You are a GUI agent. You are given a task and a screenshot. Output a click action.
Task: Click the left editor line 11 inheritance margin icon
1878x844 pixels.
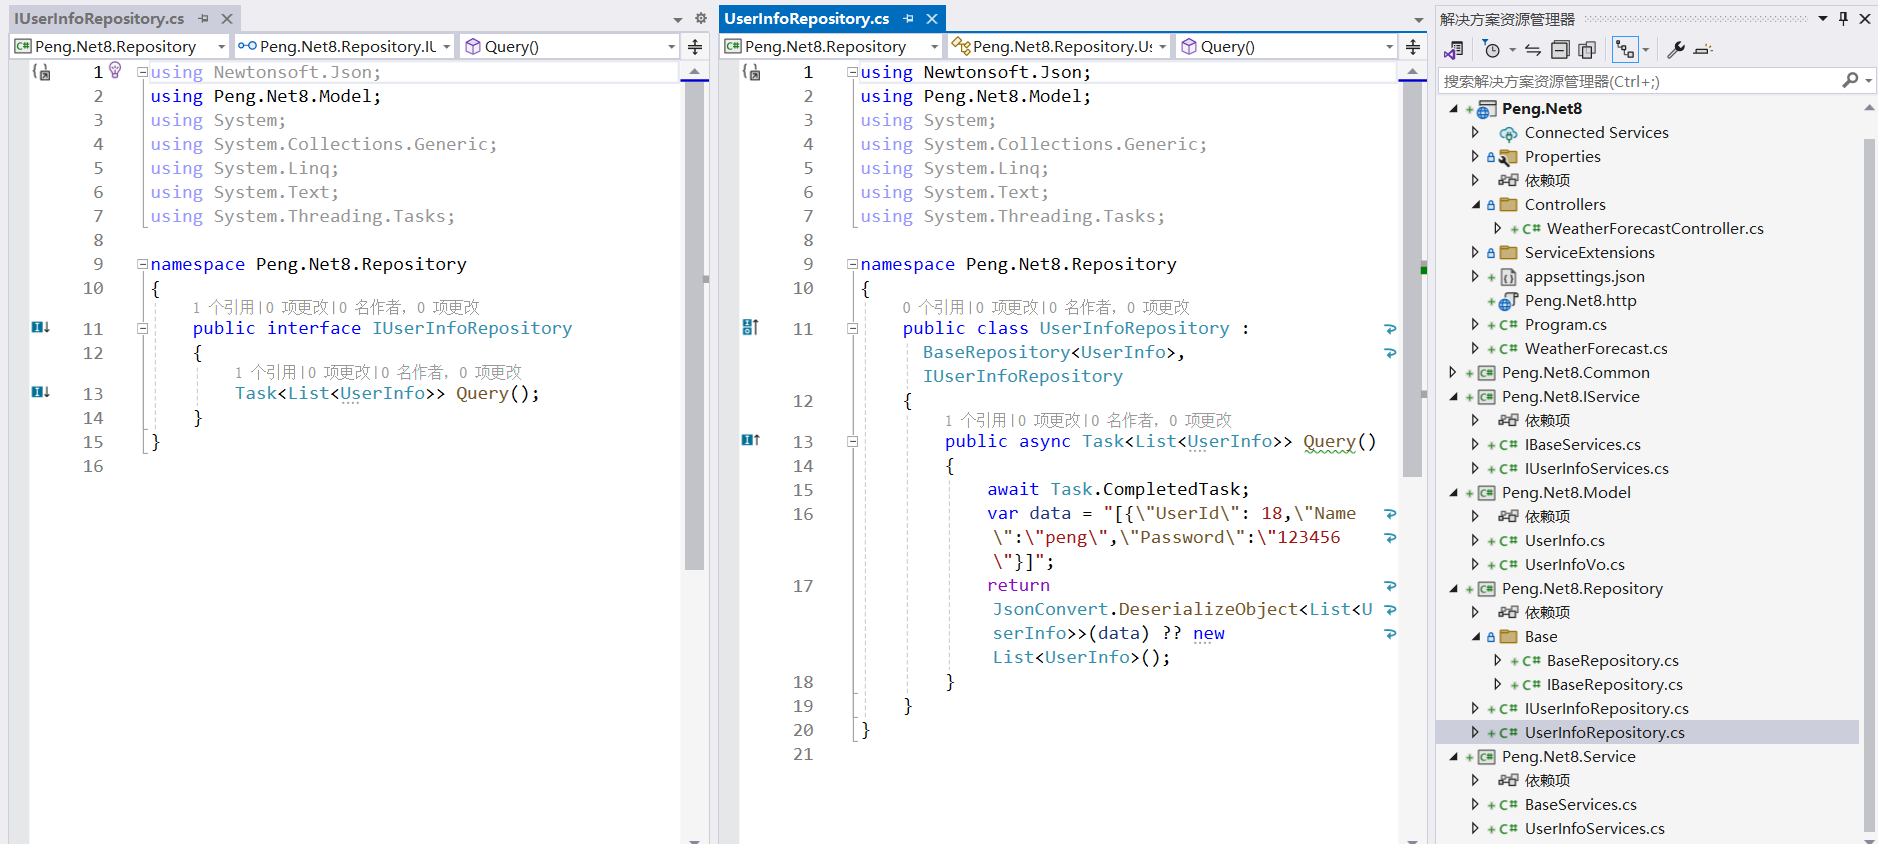(x=40, y=327)
